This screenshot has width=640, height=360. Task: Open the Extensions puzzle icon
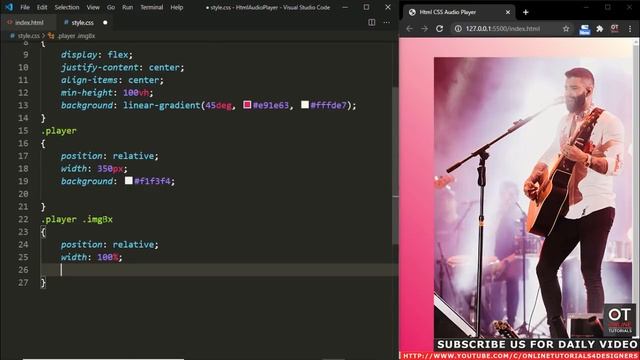tap(600, 29)
